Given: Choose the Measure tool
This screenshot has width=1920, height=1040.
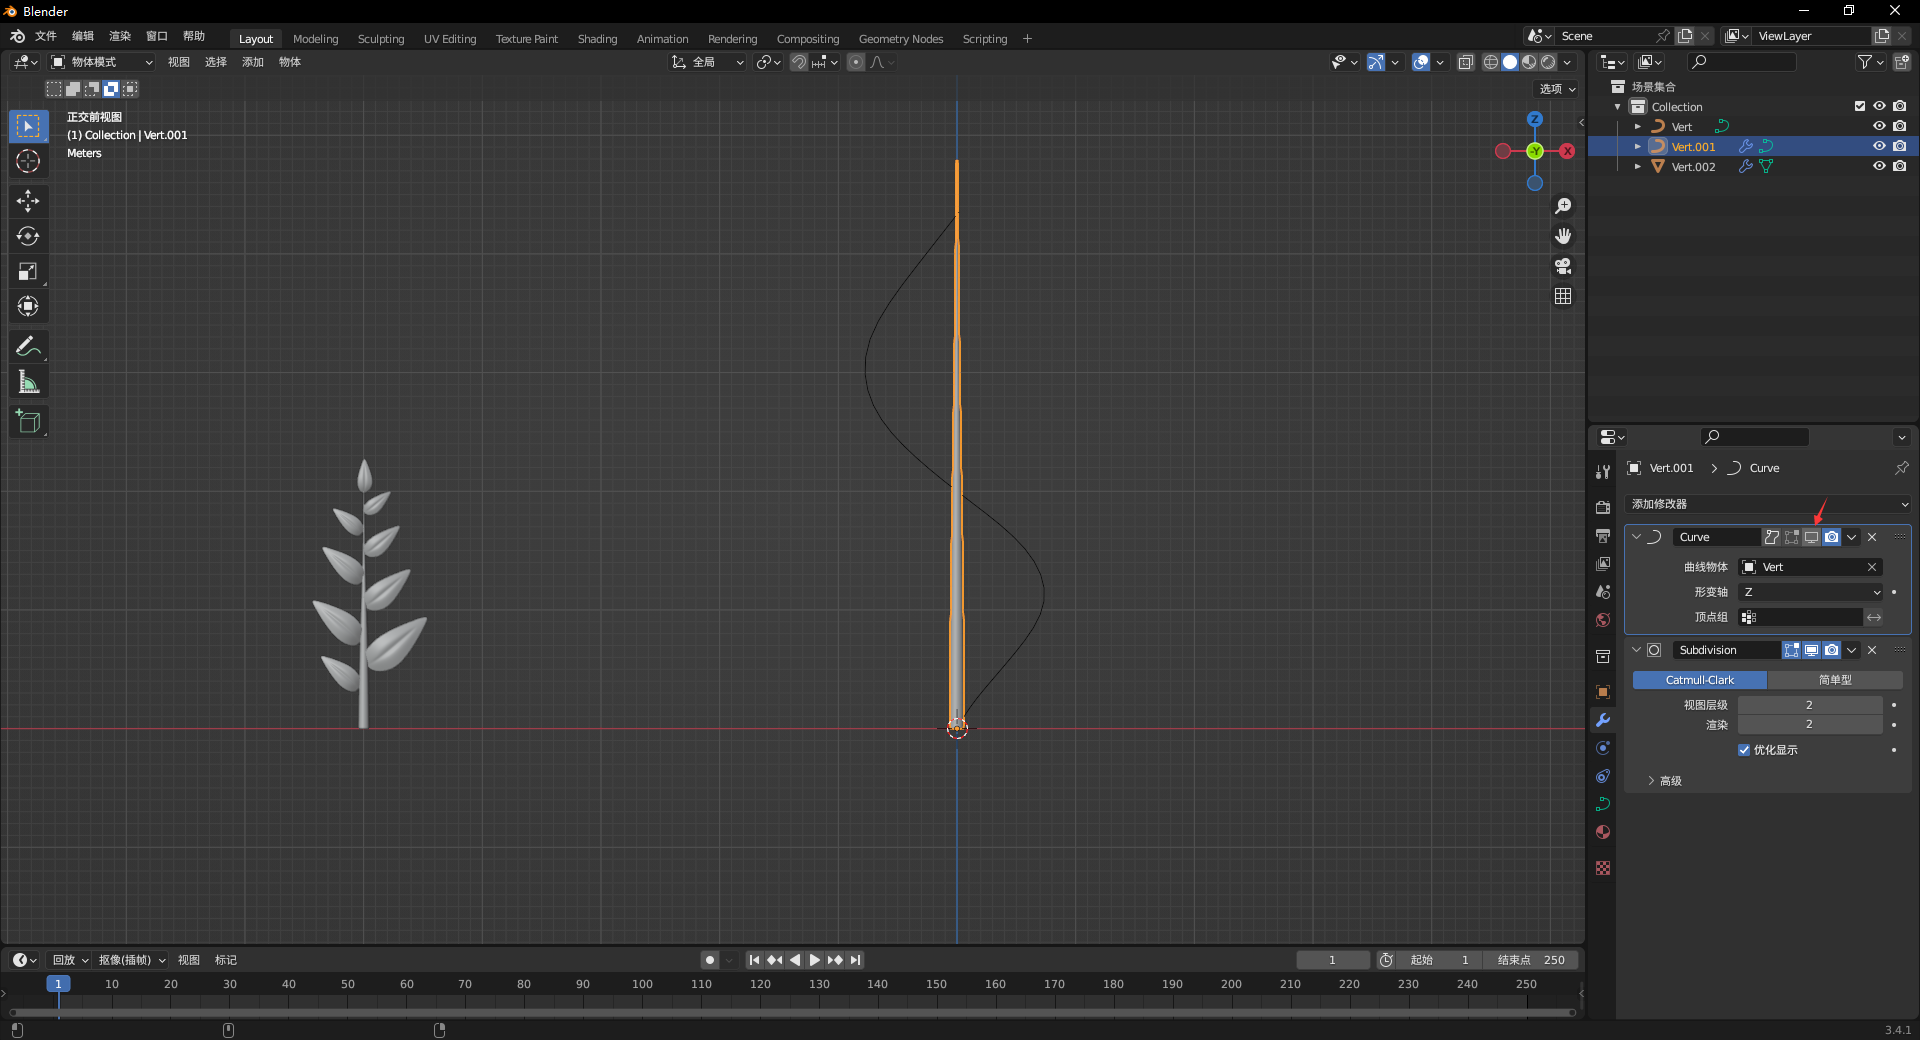Looking at the screenshot, I should pyautogui.click(x=28, y=382).
